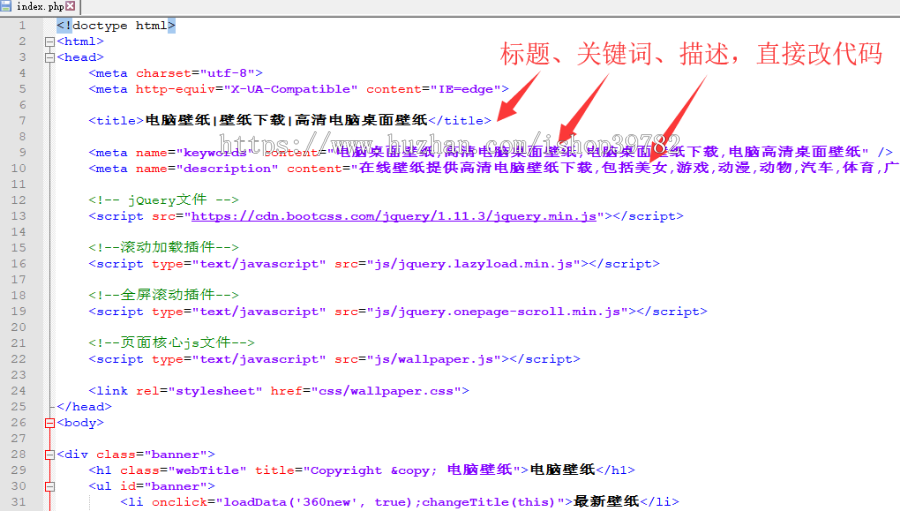Screen dimensions: 900x511
Task: Click the title text 电脑壁纸|壁纸下载
Action: pos(215,120)
